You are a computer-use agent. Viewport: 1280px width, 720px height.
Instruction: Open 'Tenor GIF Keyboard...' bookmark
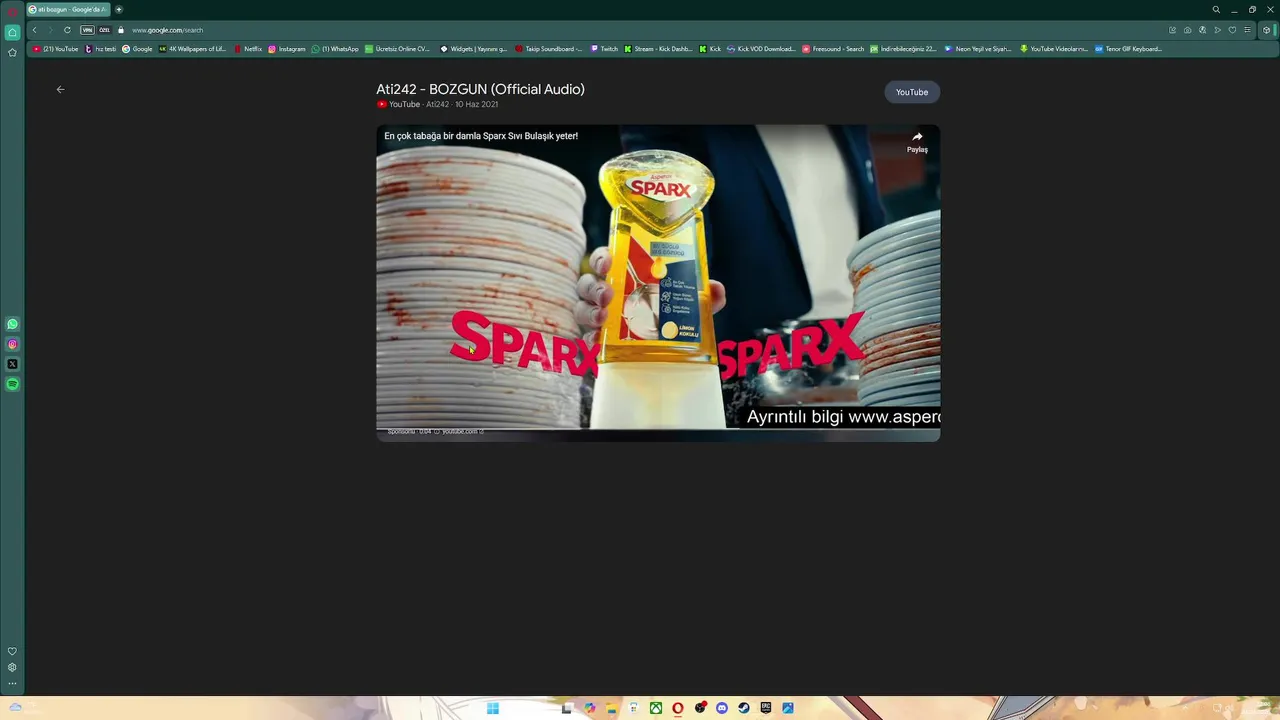[1128, 48]
